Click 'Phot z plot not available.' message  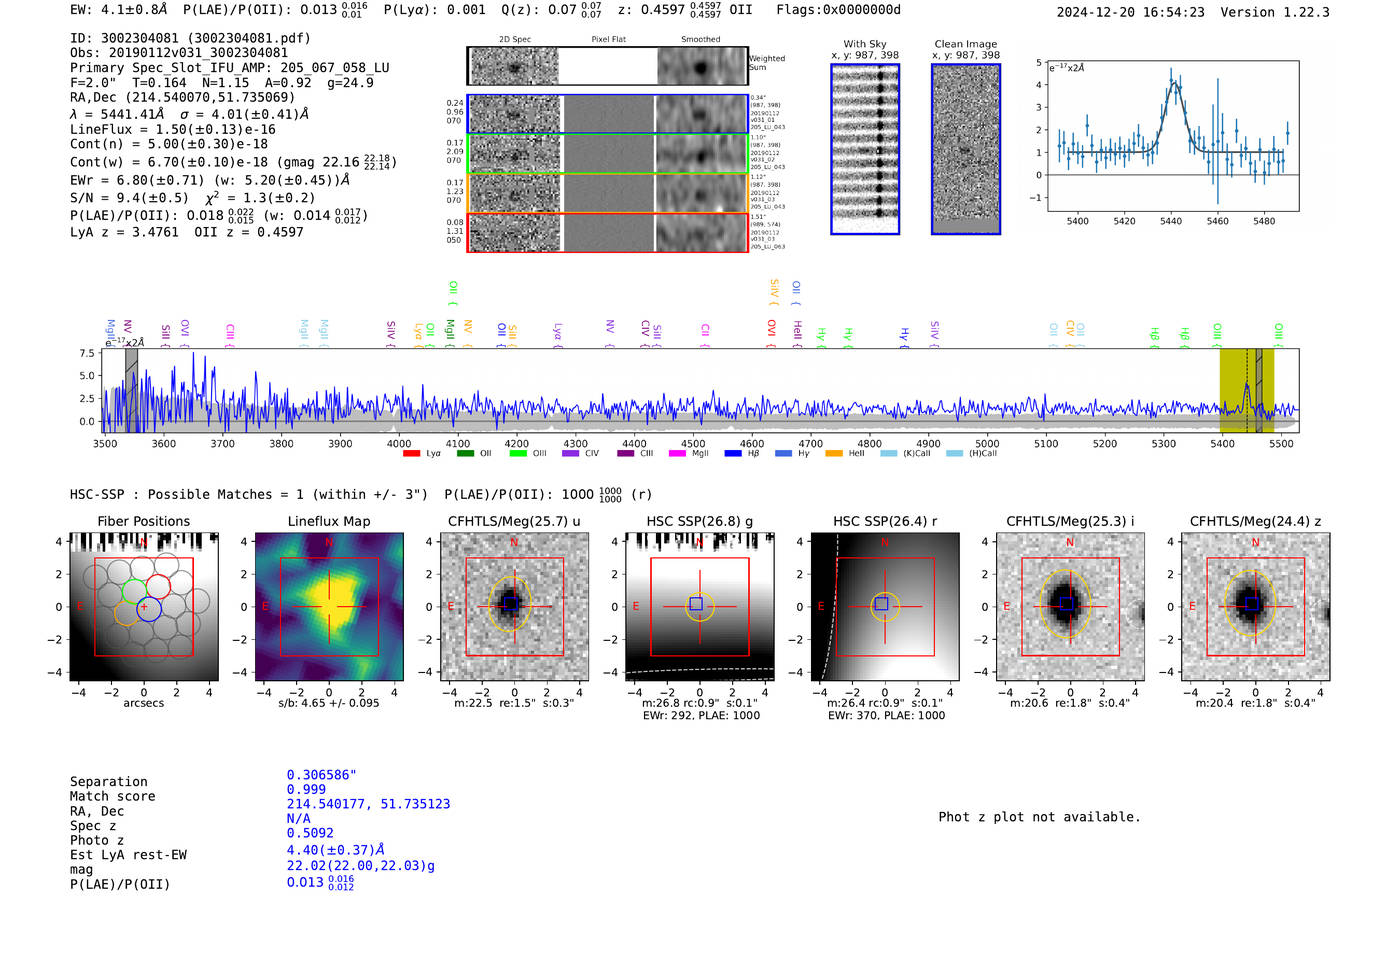1039,817
